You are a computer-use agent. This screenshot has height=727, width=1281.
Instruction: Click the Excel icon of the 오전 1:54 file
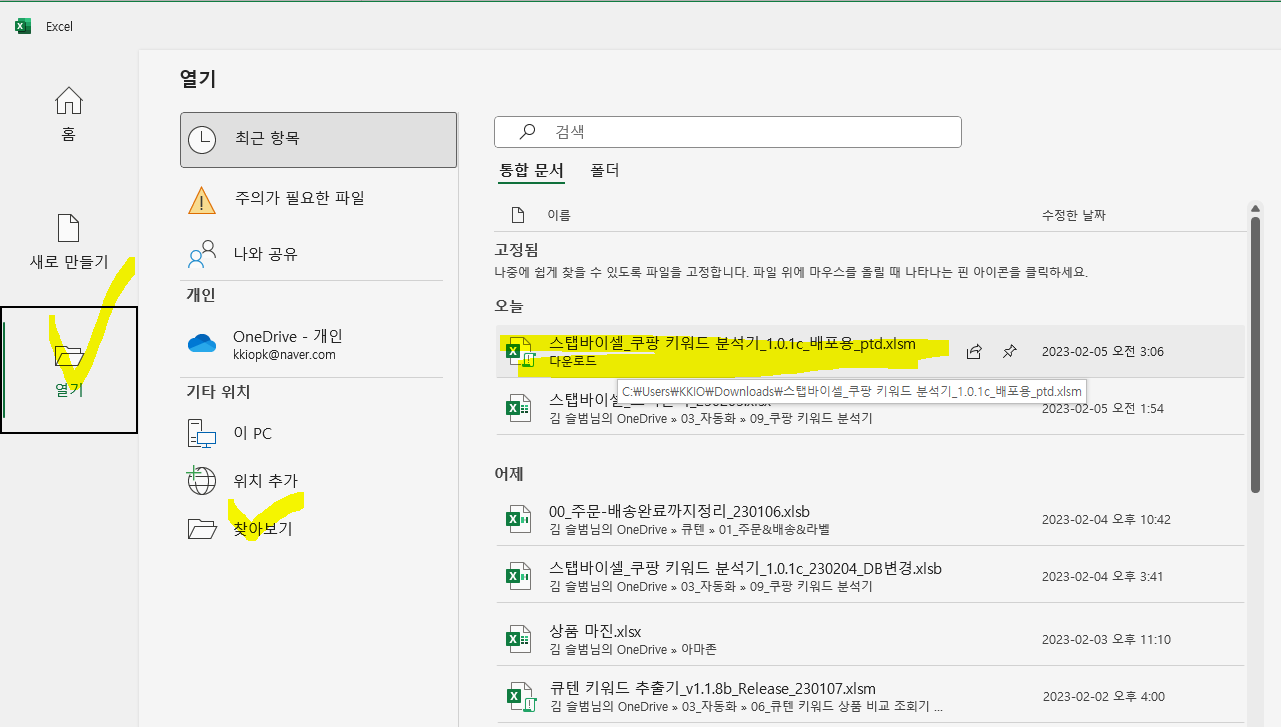coord(518,407)
